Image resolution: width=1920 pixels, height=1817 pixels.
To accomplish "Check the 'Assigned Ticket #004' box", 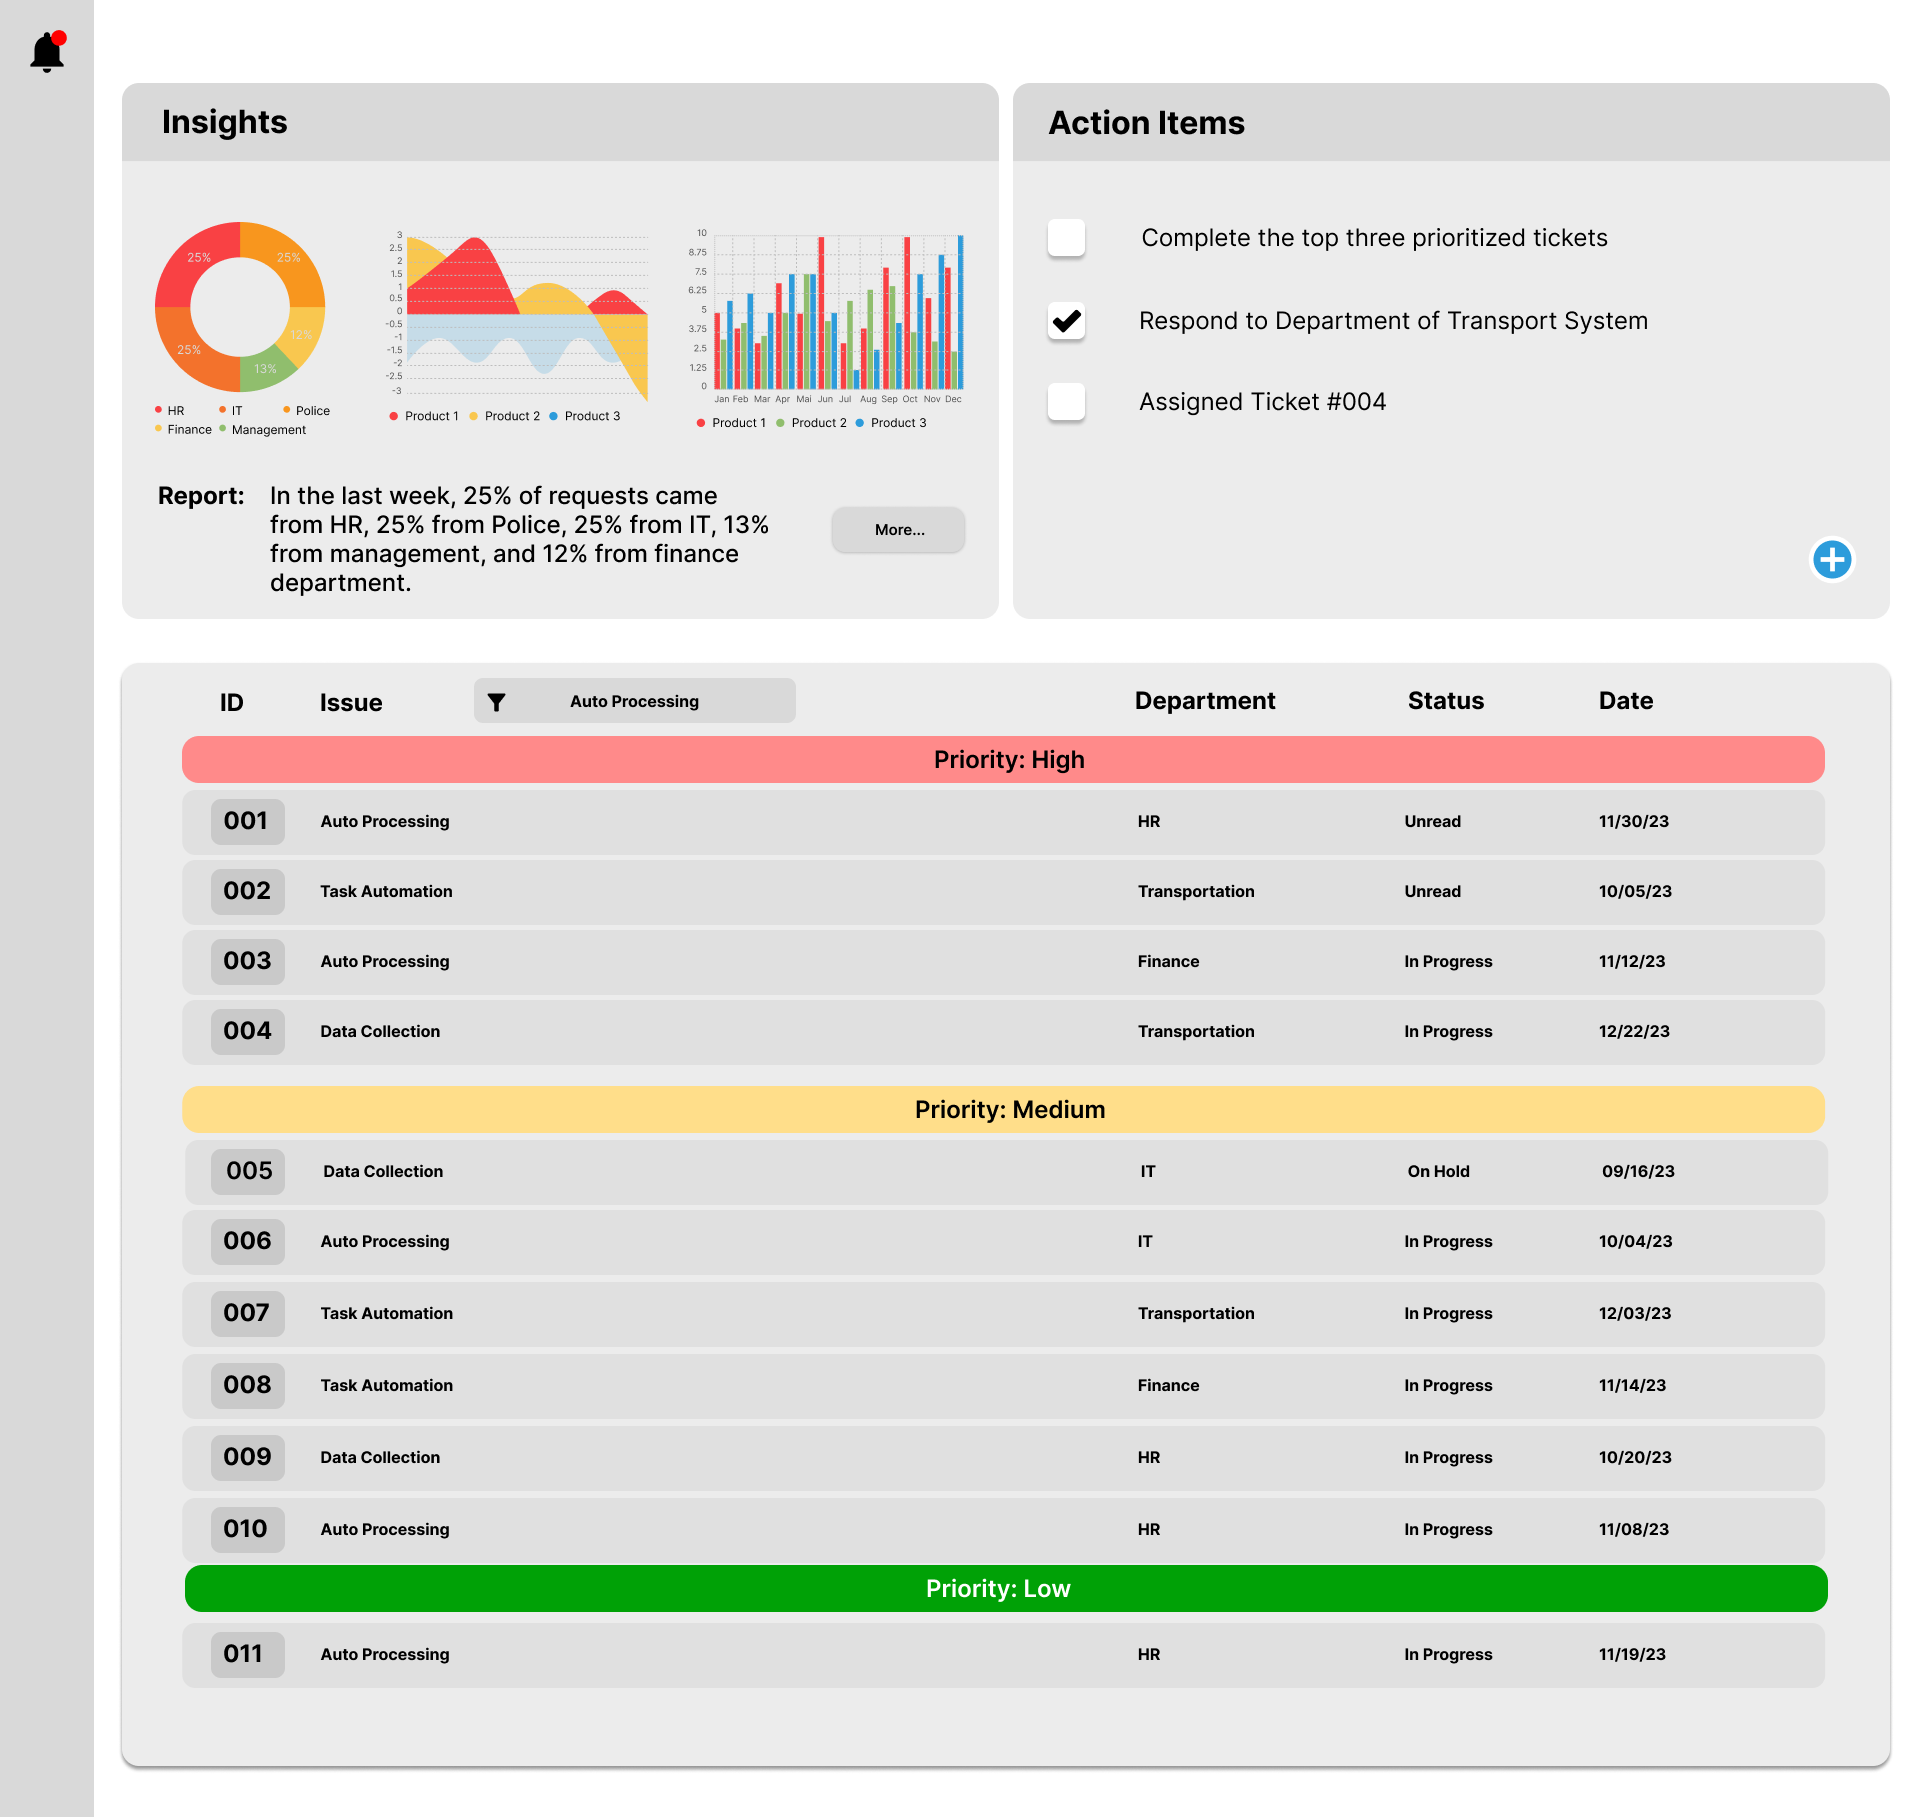I will pos(1066,402).
